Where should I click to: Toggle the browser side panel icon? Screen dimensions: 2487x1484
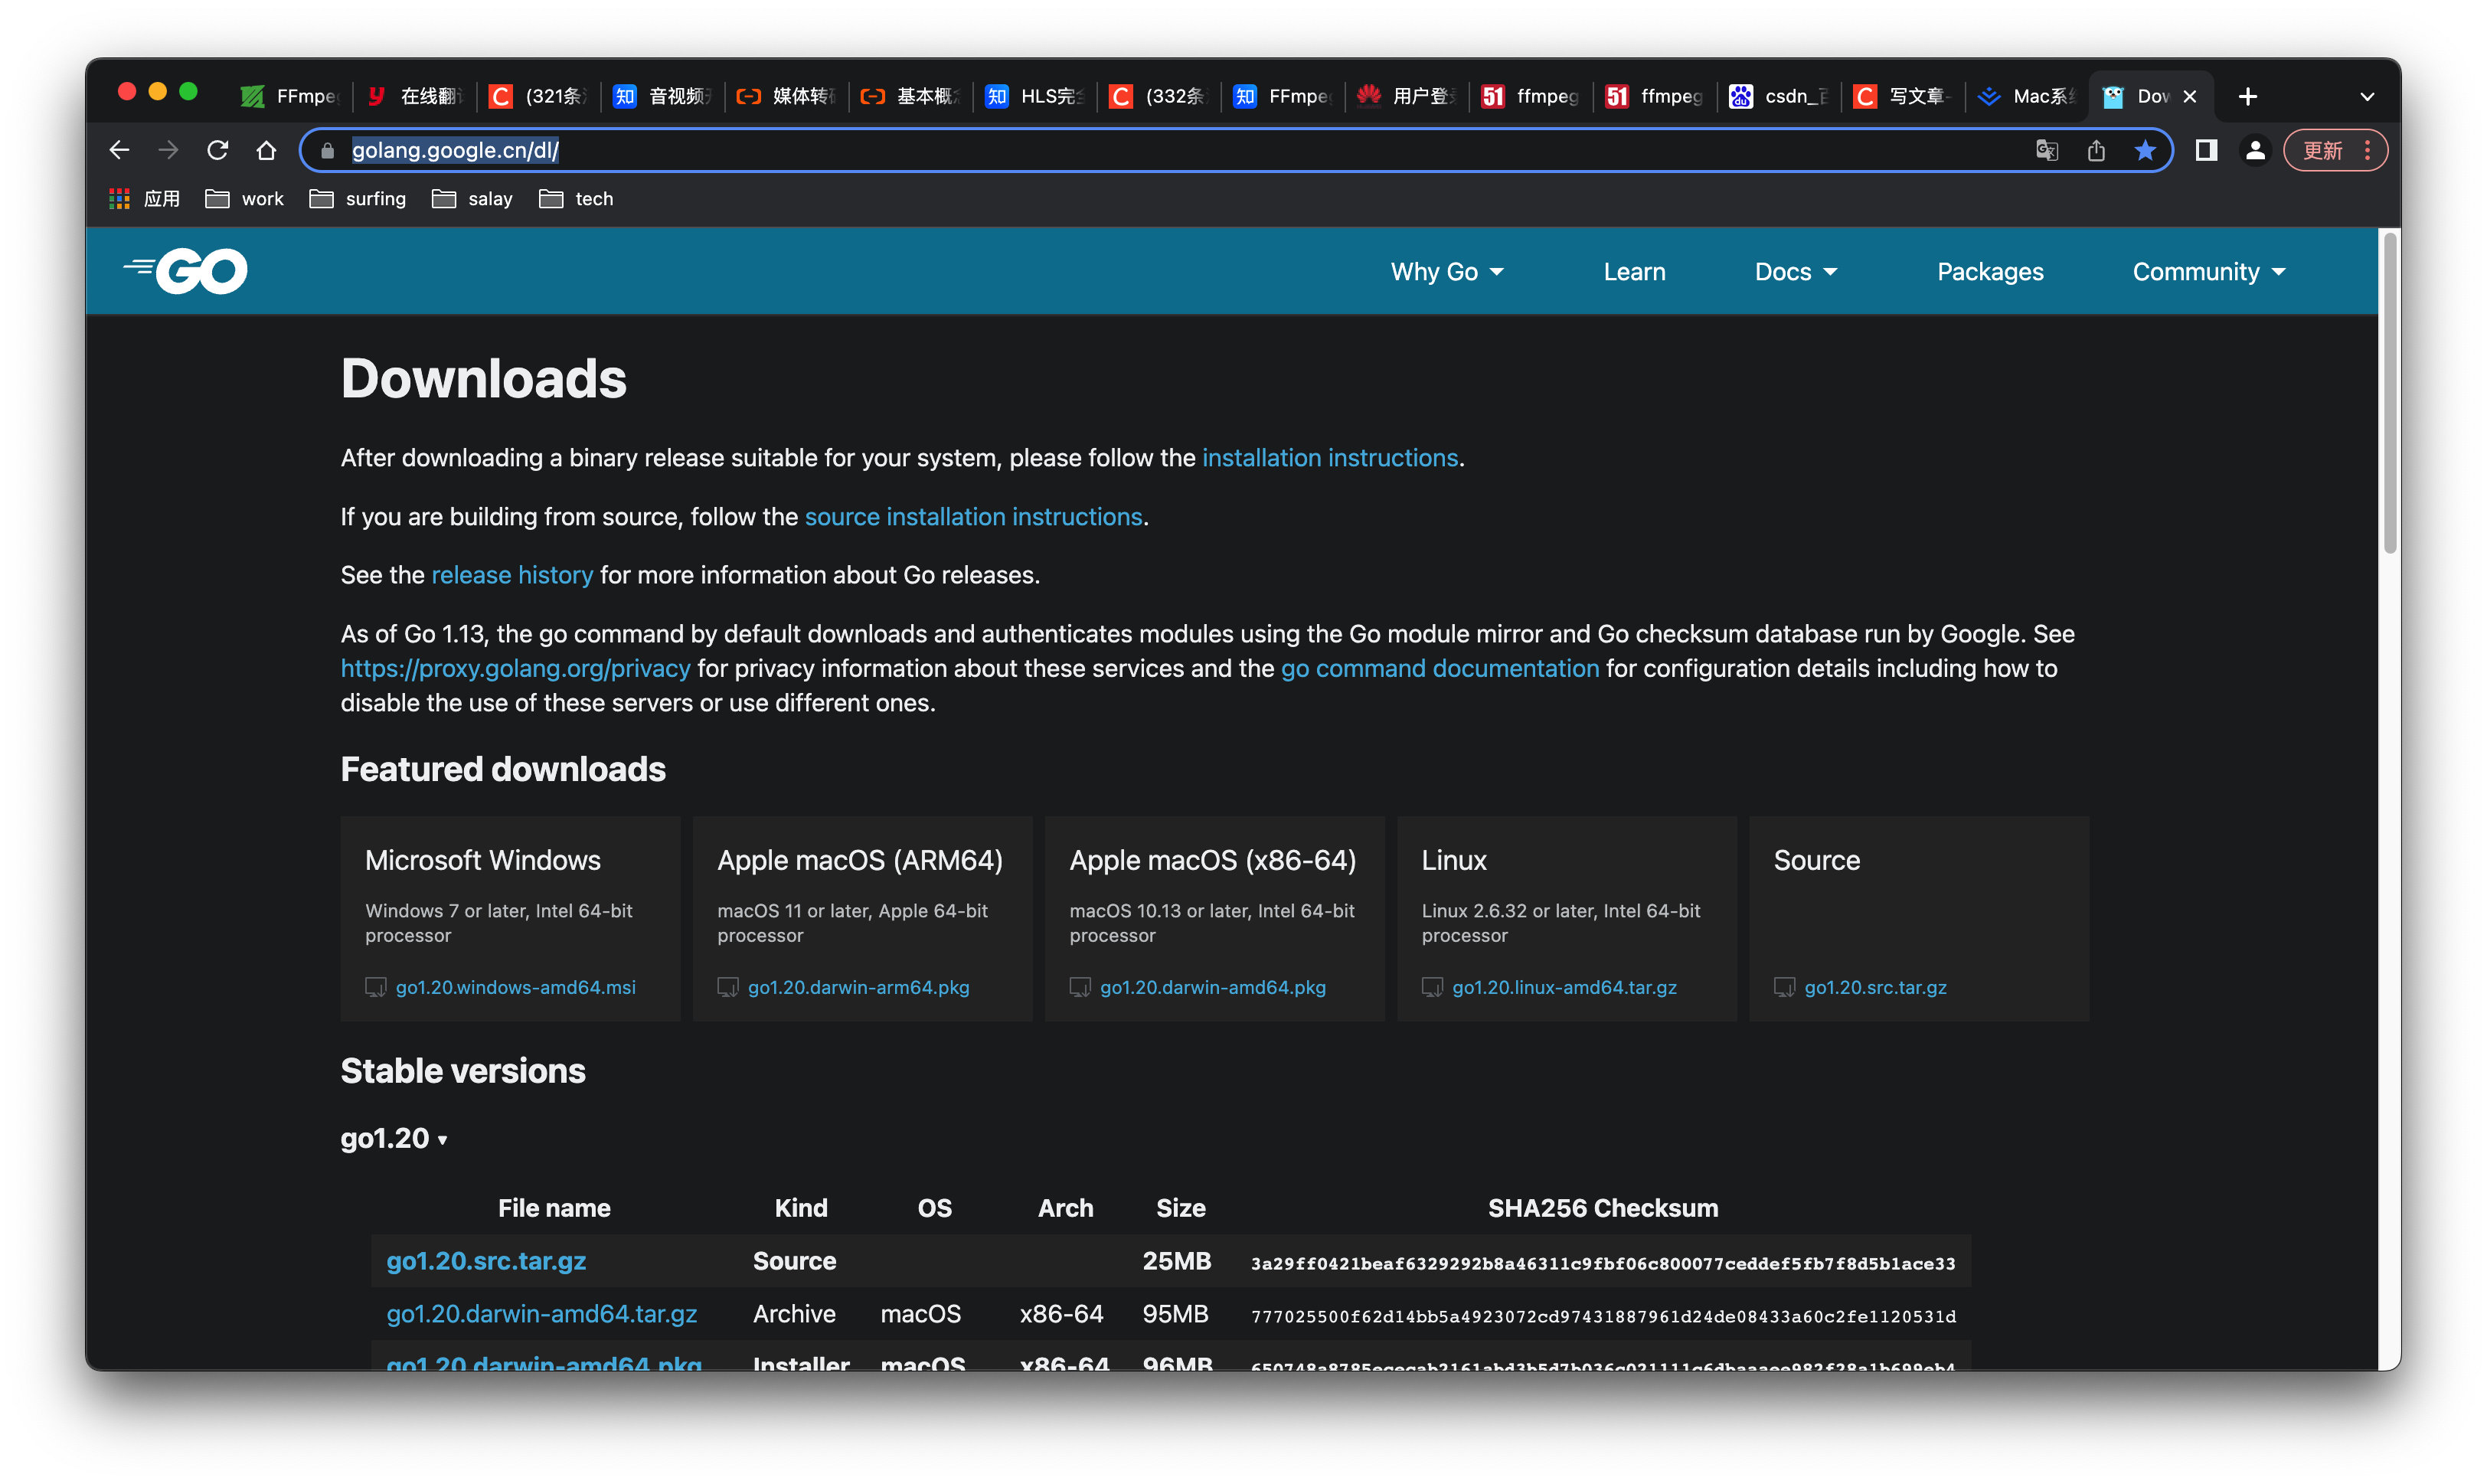[x=2206, y=150]
